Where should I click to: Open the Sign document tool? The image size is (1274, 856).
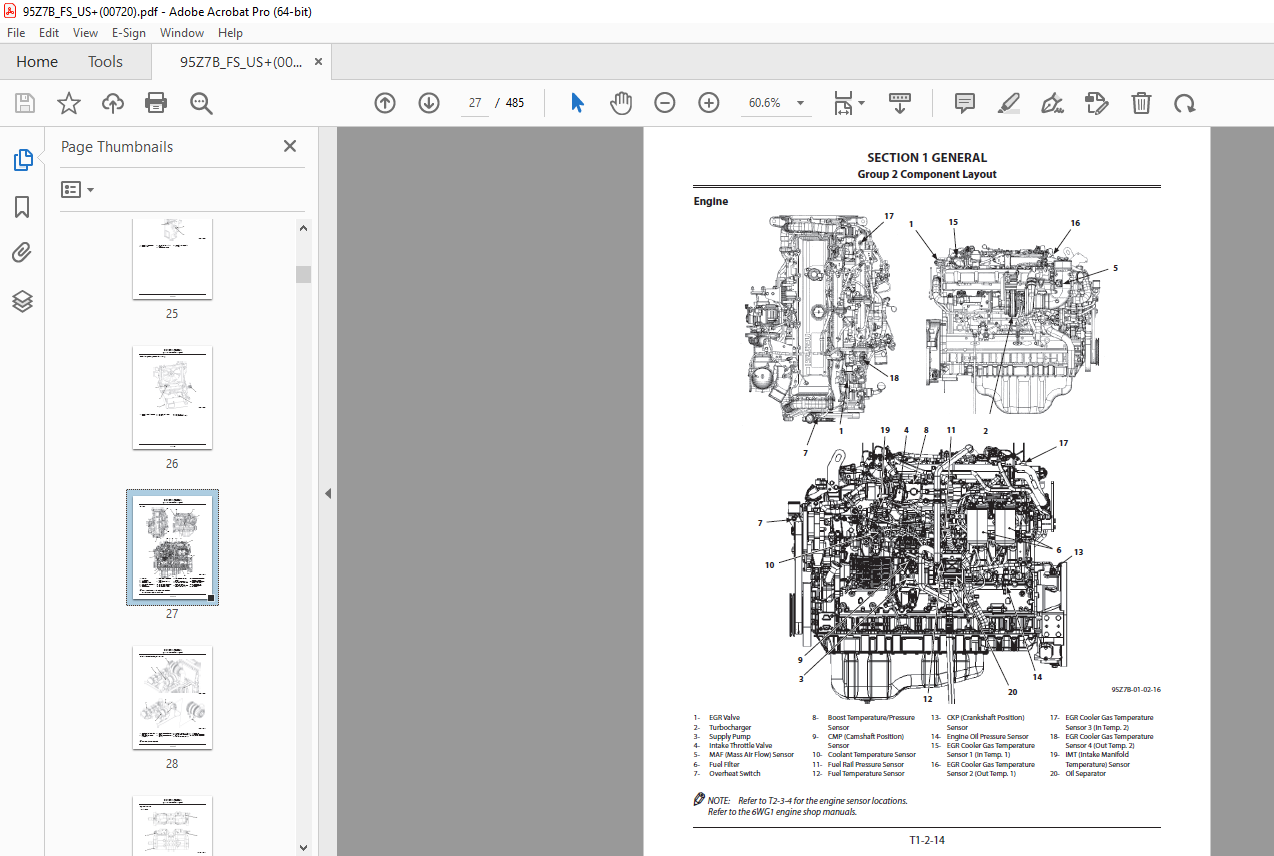click(1052, 103)
